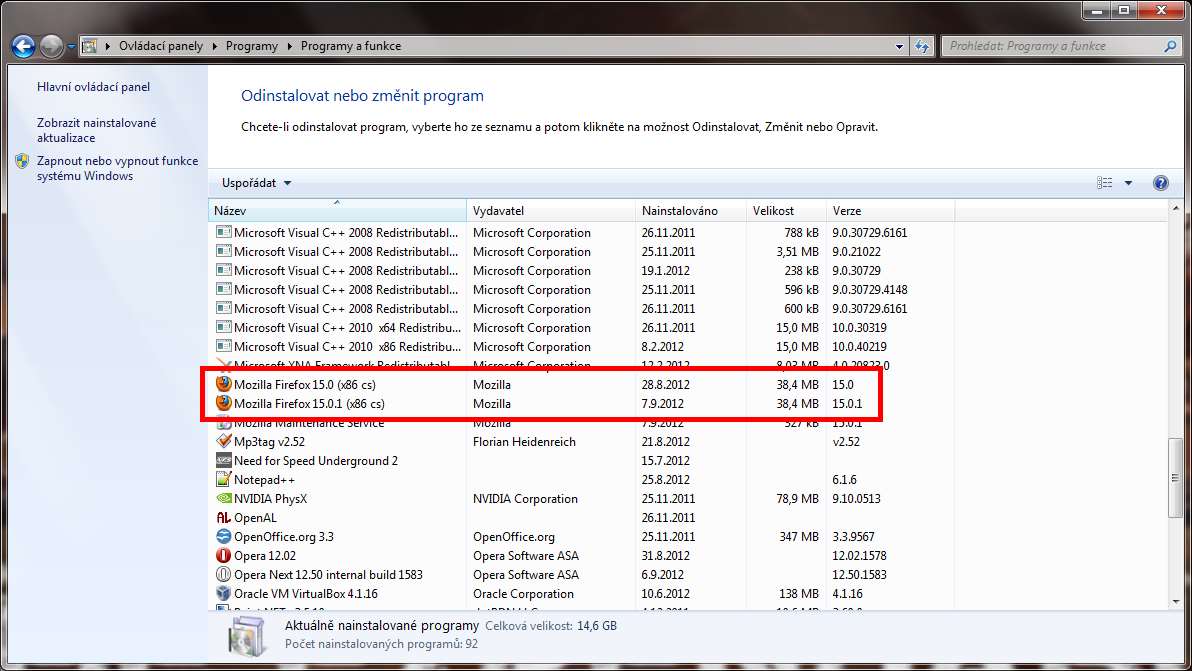Click the Control Panel icon in address bar
The image size is (1192, 671).
coord(90,46)
